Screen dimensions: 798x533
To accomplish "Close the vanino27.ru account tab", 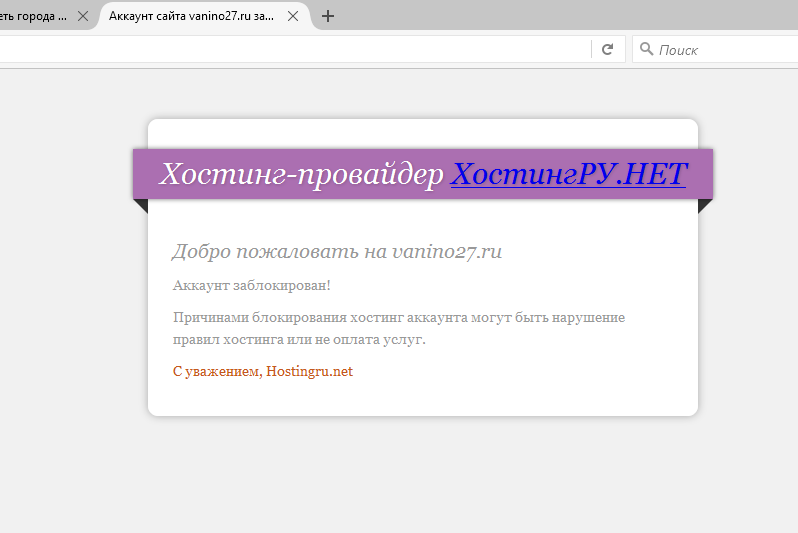I will click(x=293, y=16).
